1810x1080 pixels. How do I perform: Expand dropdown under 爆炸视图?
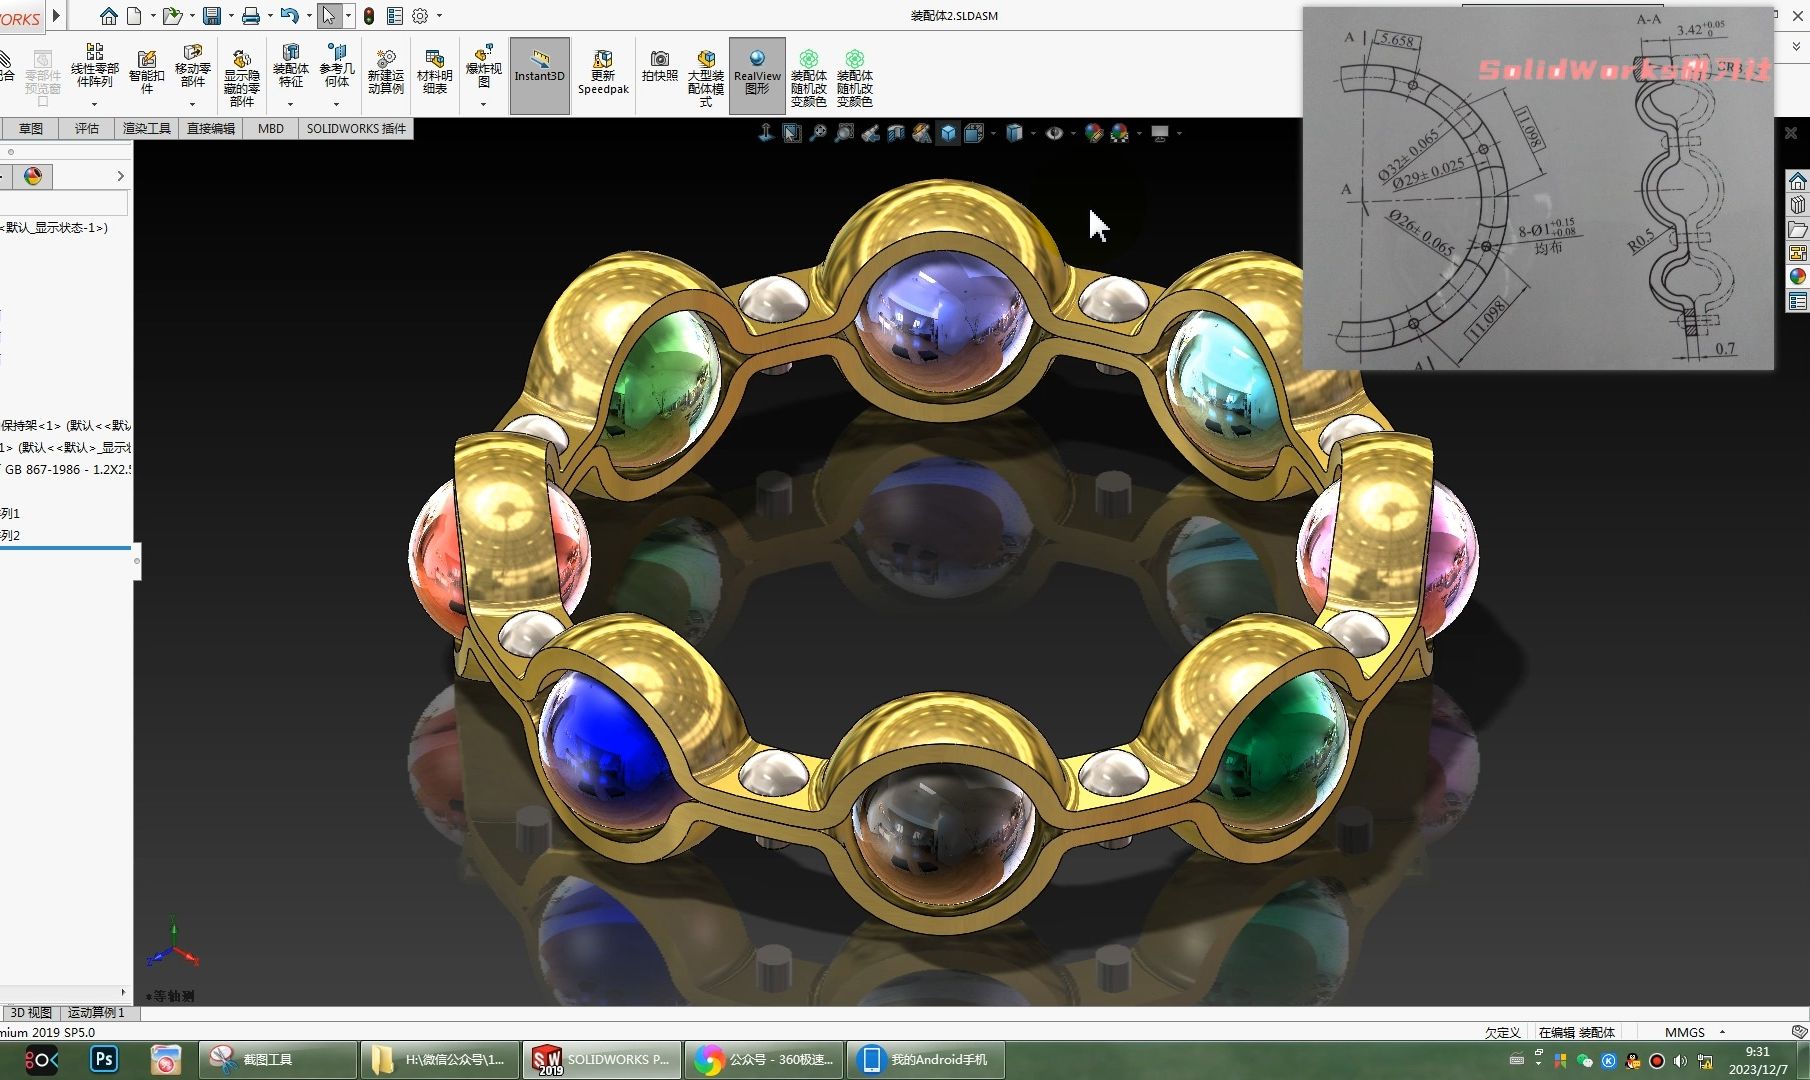click(483, 104)
